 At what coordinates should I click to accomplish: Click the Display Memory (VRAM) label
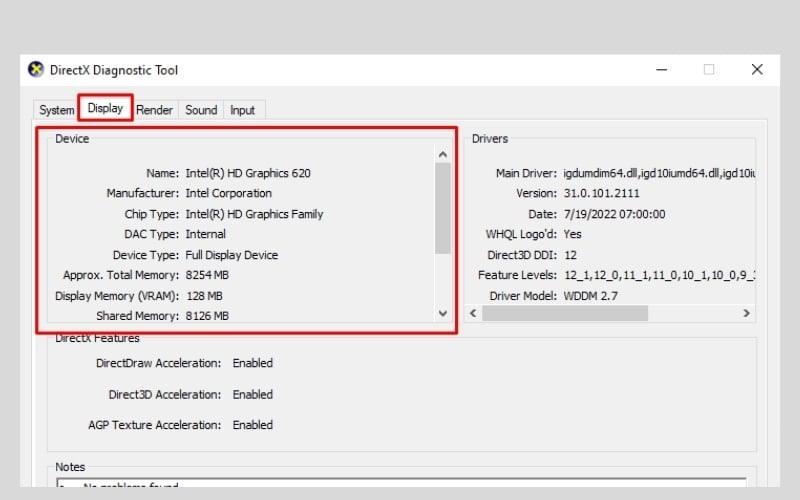117,296
